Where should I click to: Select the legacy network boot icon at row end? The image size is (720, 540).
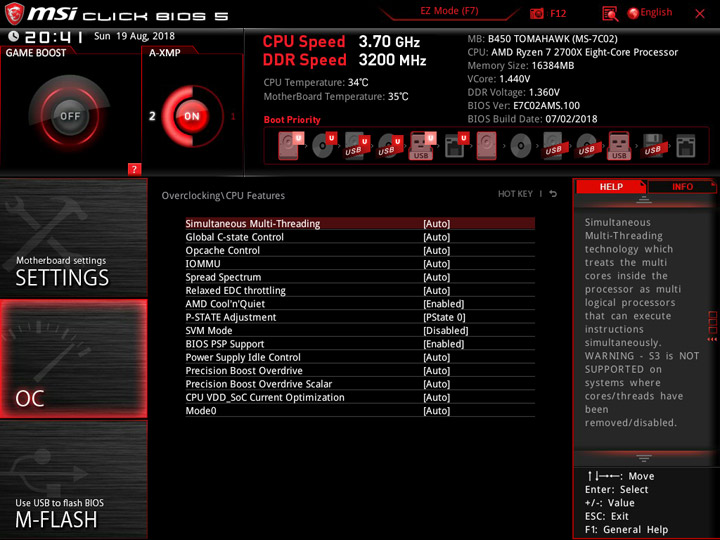pyautogui.click(x=686, y=146)
